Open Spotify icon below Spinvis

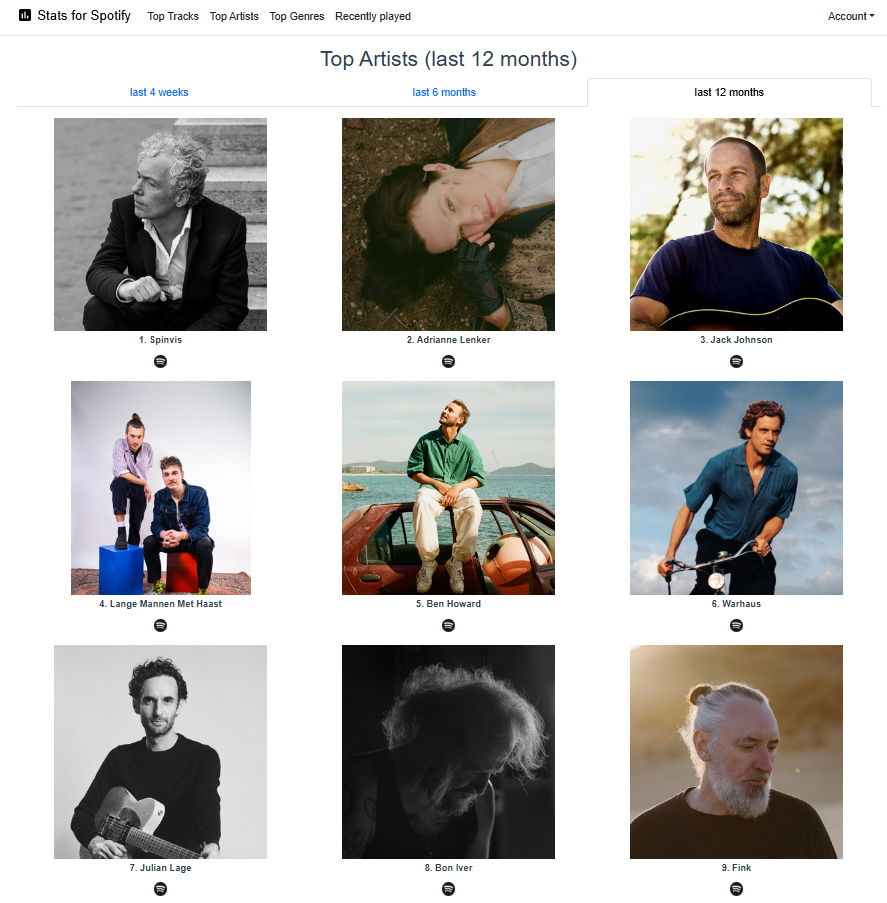(160, 362)
